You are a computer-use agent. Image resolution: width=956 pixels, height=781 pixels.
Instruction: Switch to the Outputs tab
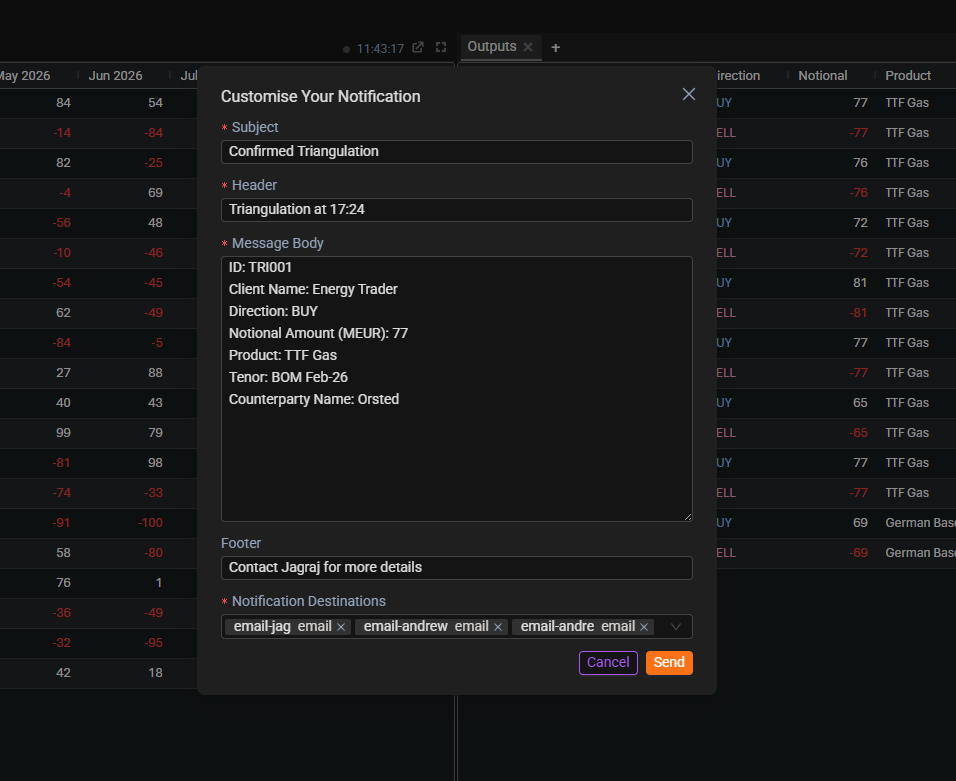pos(492,47)
